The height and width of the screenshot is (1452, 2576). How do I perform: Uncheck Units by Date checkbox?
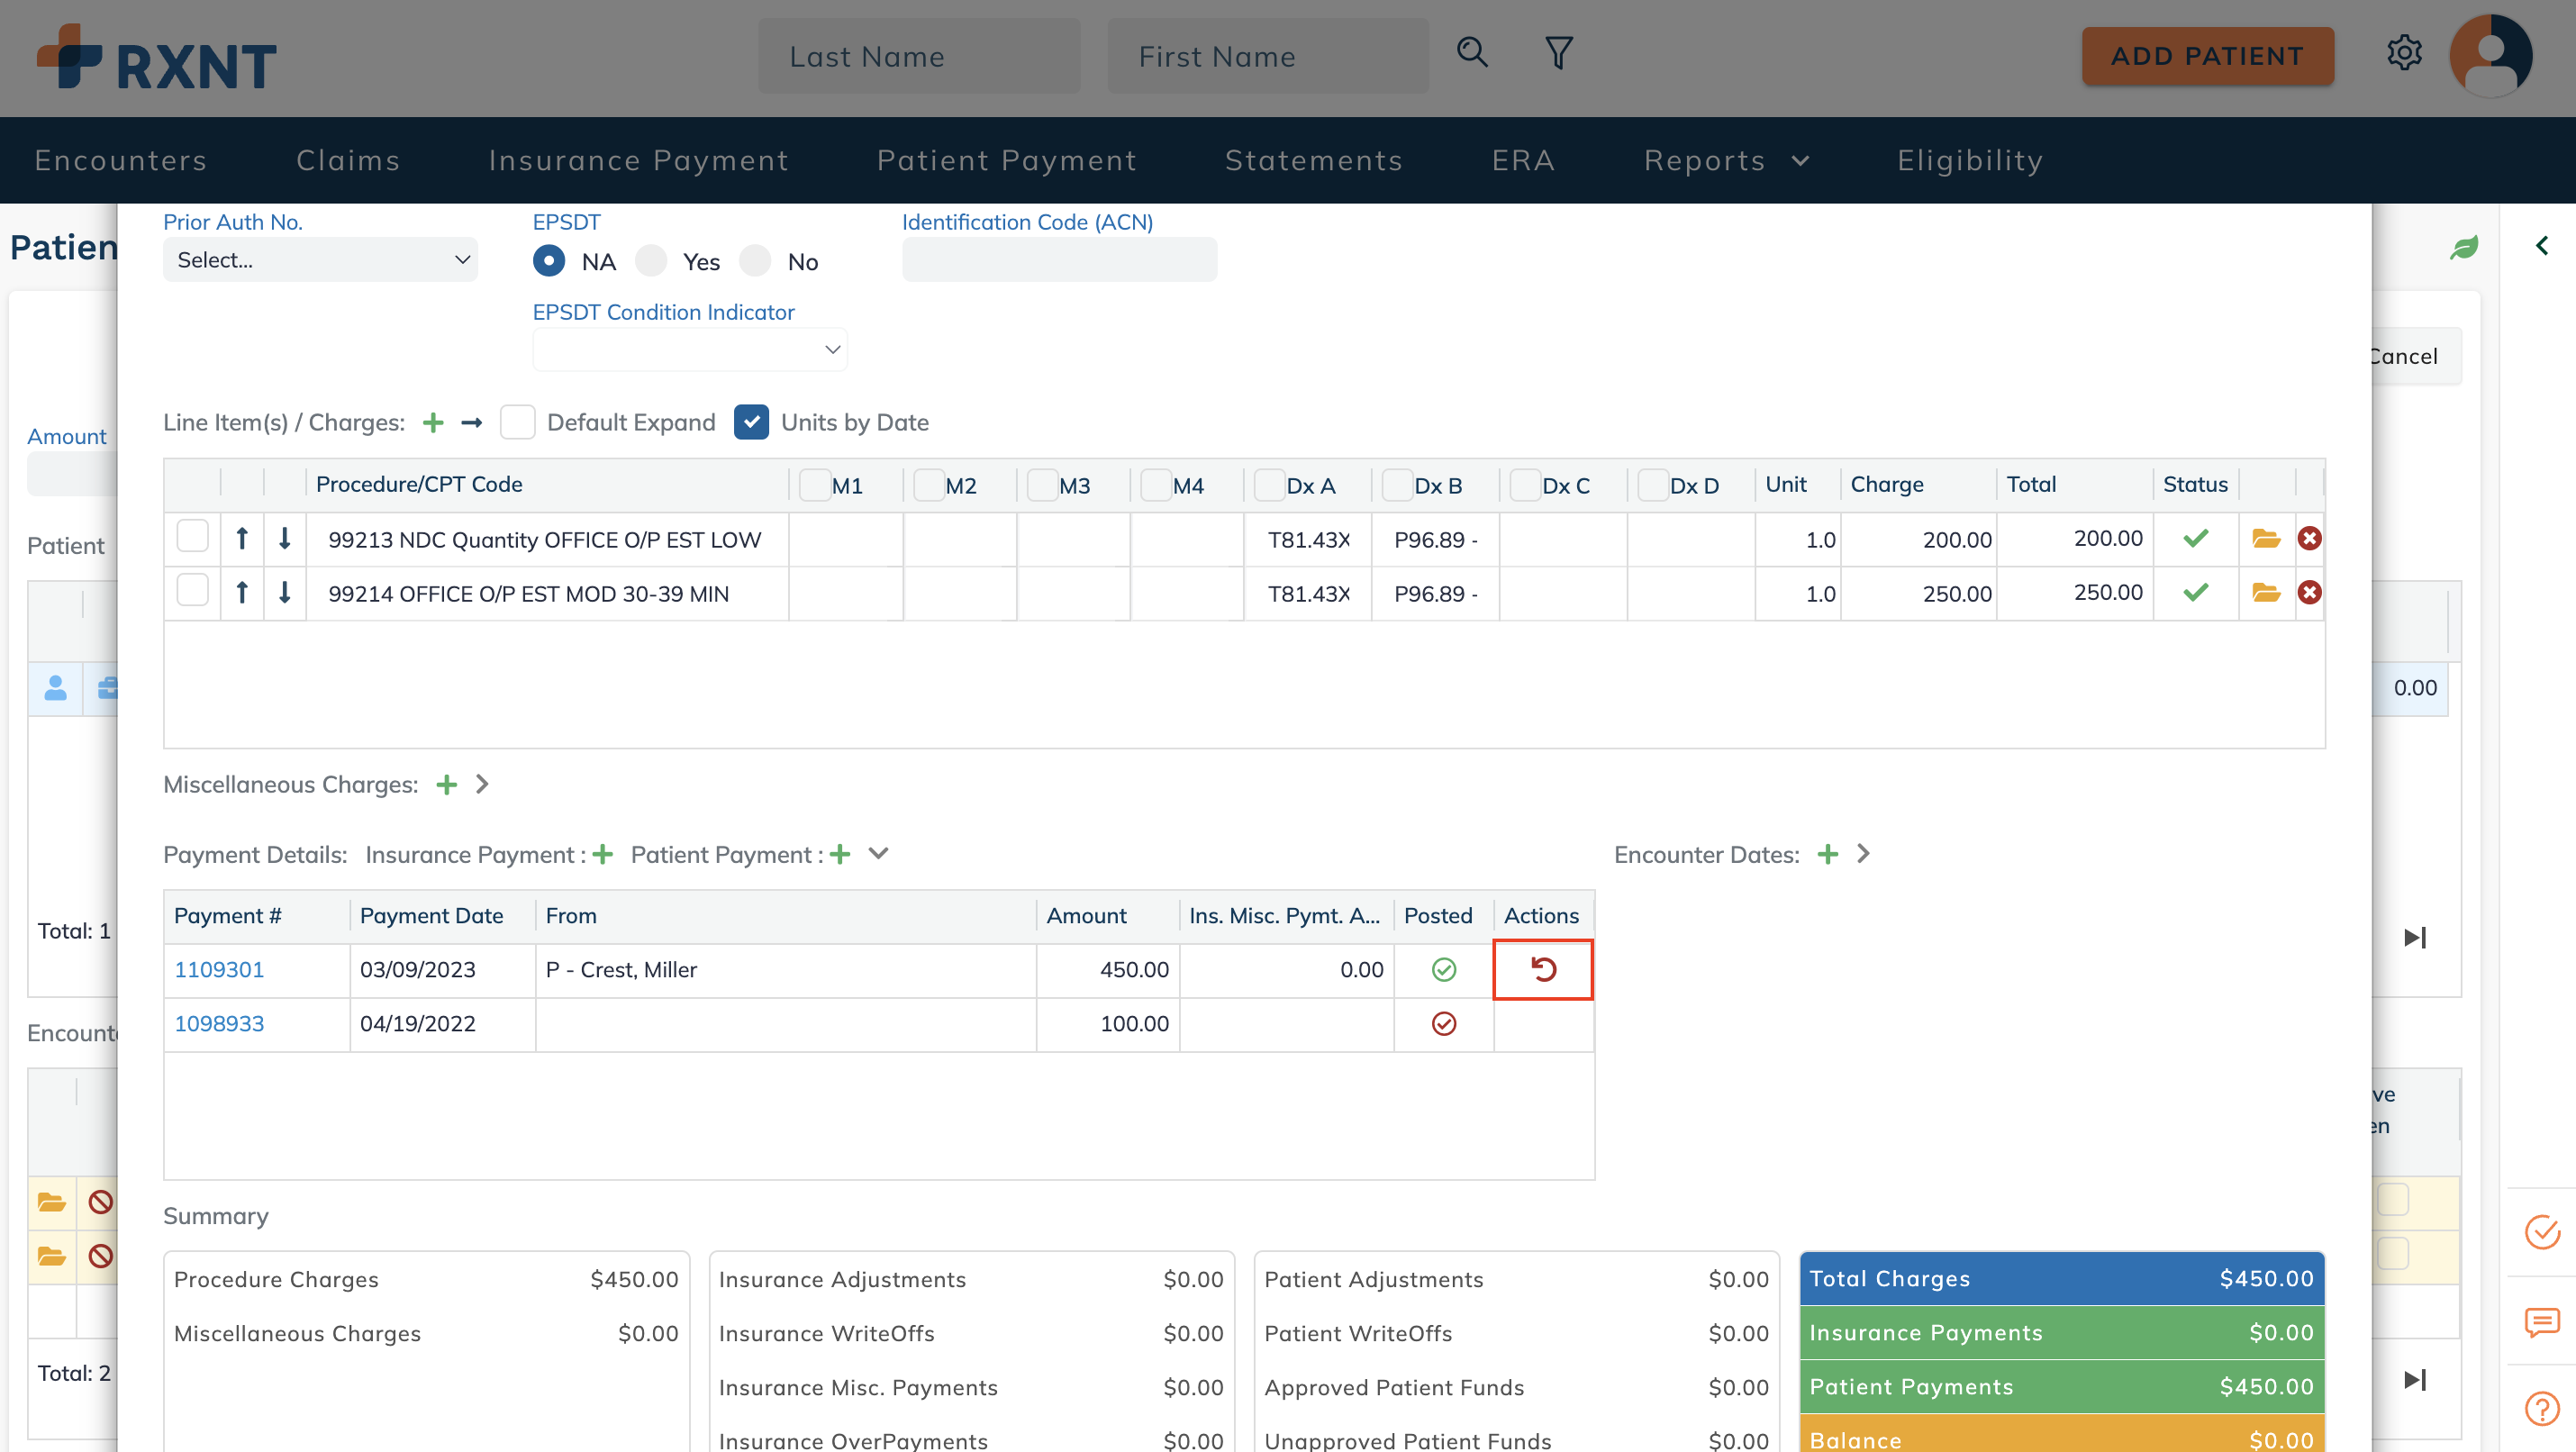751,423
